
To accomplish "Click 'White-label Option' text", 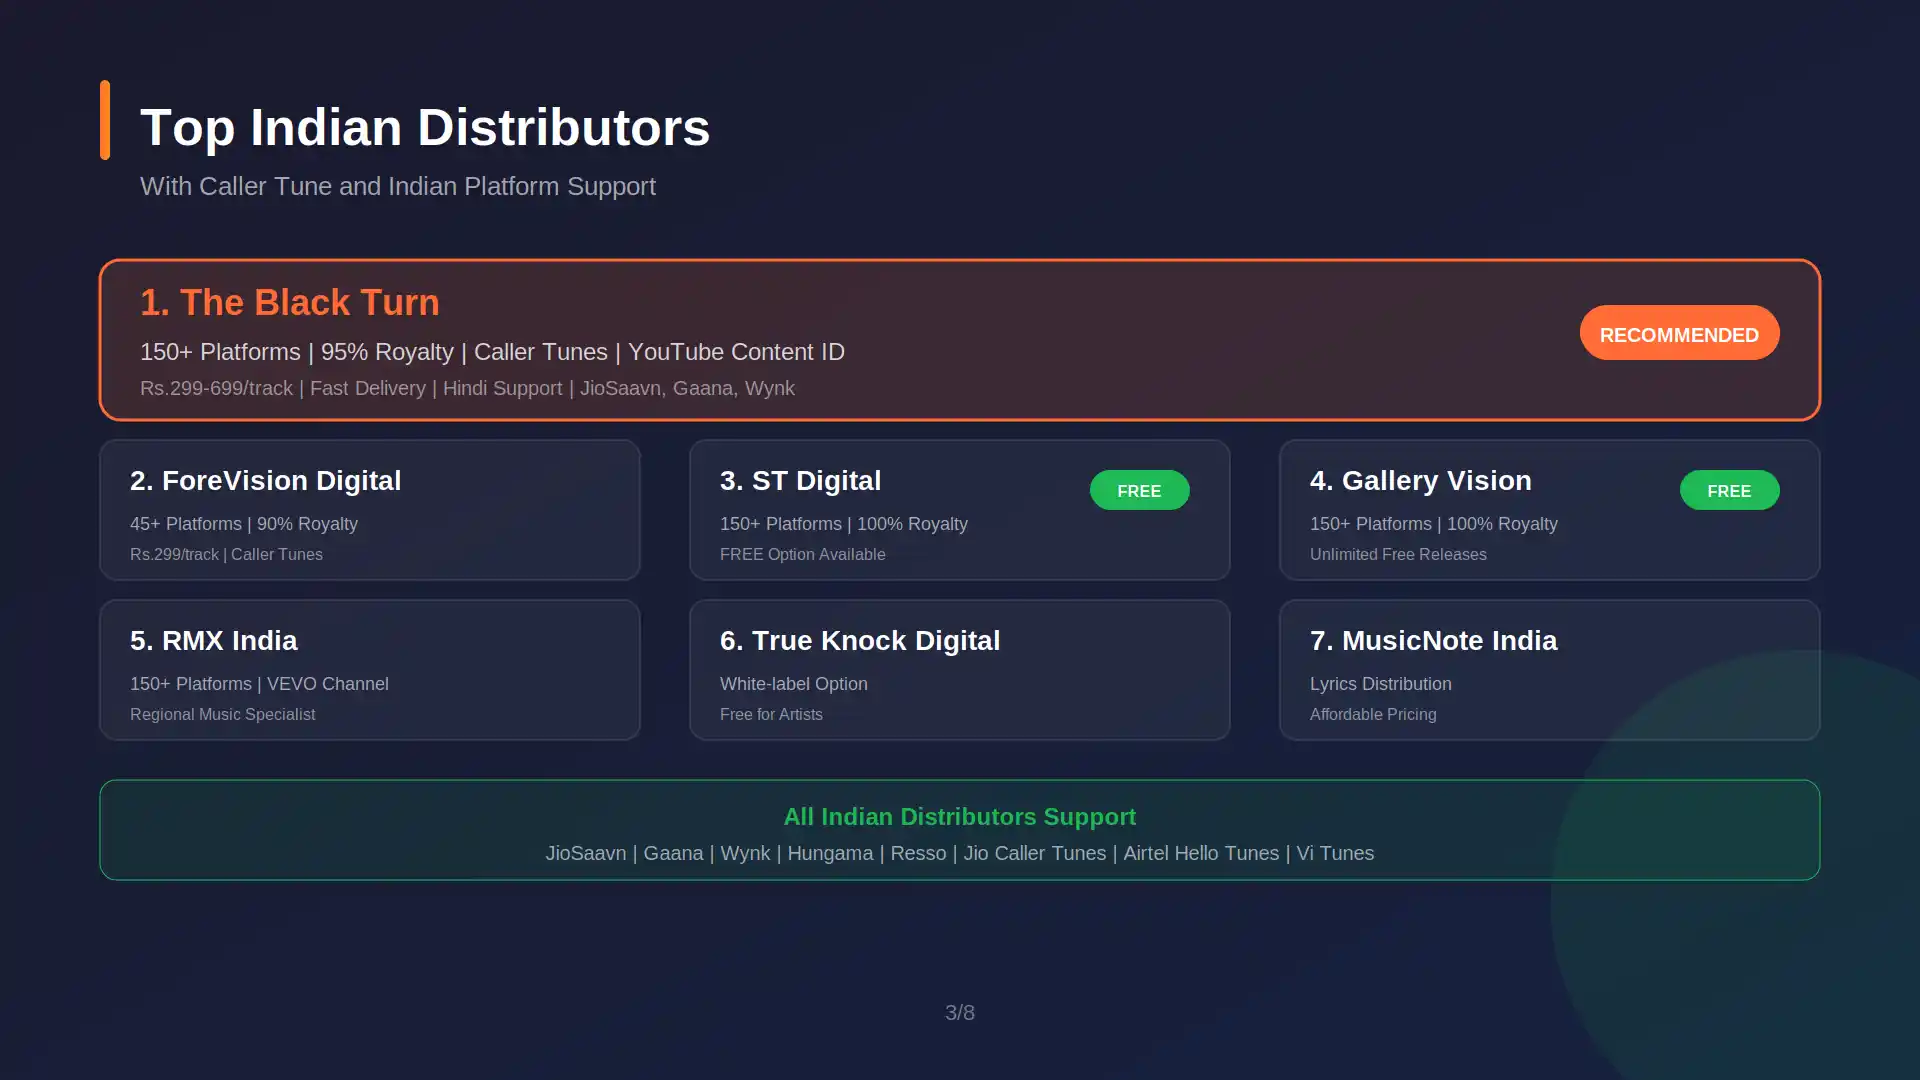I will pyautogui.click(x=793, y=684).
